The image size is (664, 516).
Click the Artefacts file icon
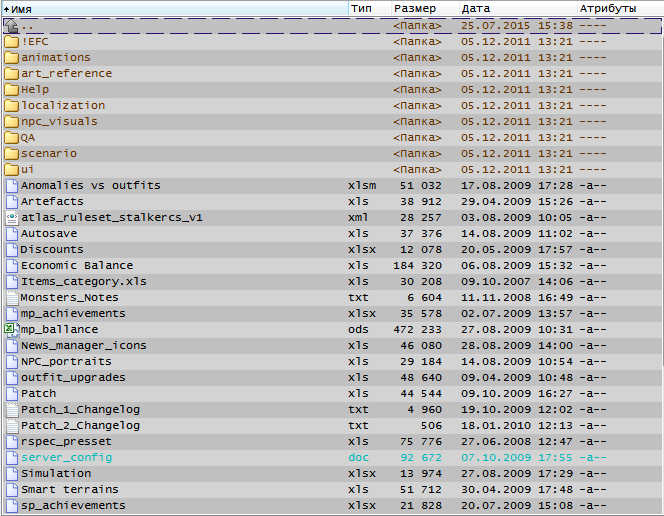click(x=12, y=202)
